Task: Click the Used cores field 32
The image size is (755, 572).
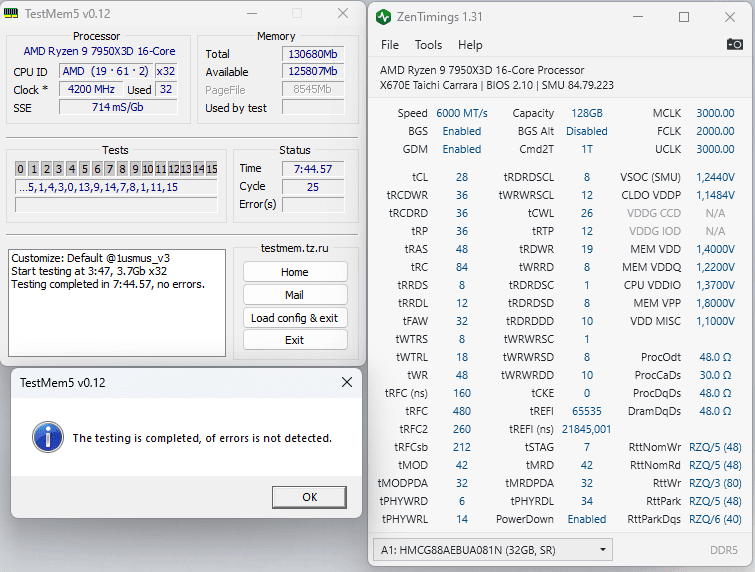Action: 166,89
